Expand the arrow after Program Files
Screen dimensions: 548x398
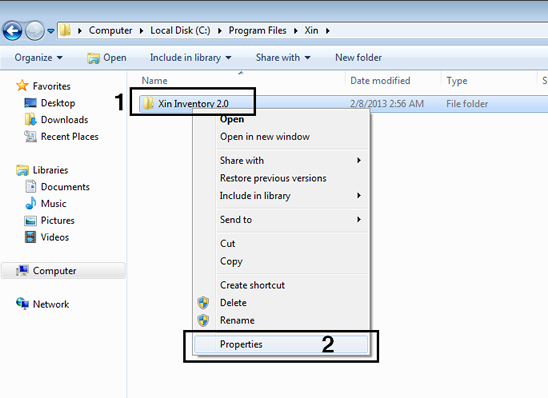pyautogui.click(x=296, y=31)
